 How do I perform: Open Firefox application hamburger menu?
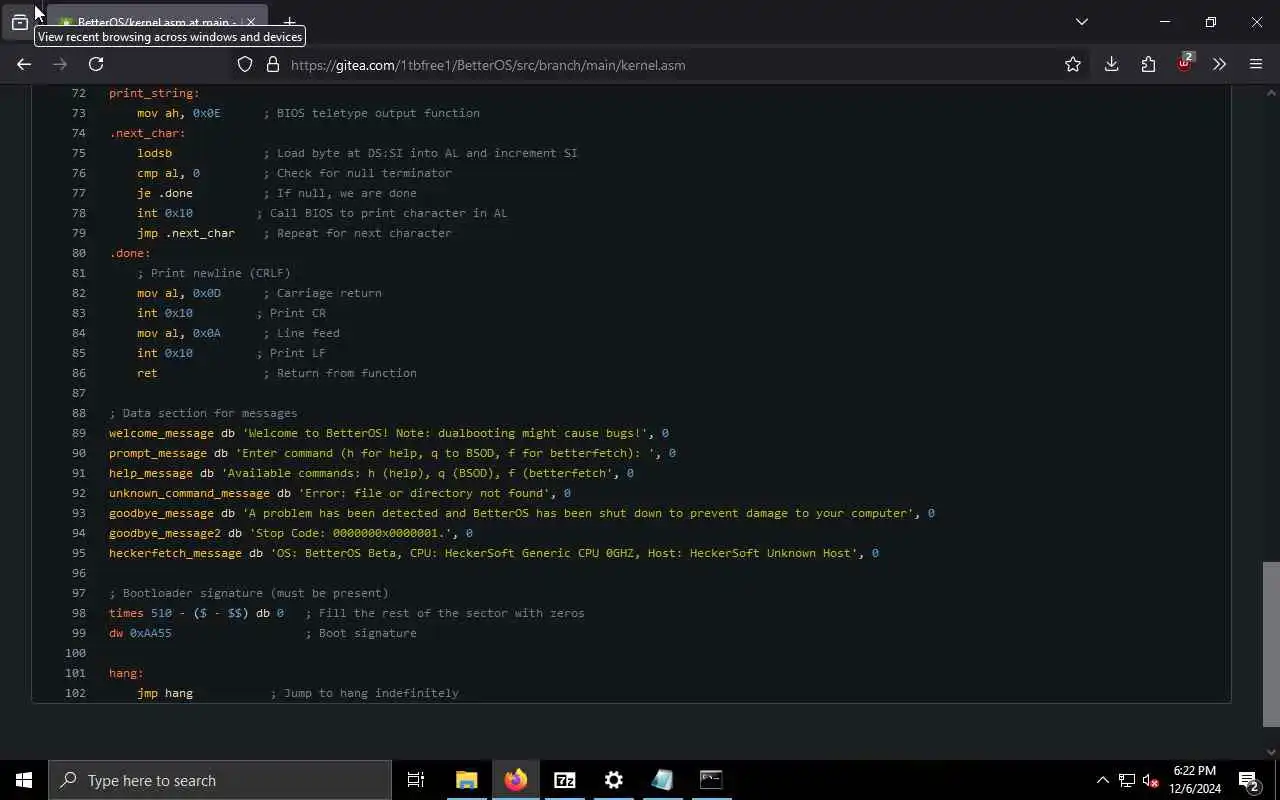1256,65
